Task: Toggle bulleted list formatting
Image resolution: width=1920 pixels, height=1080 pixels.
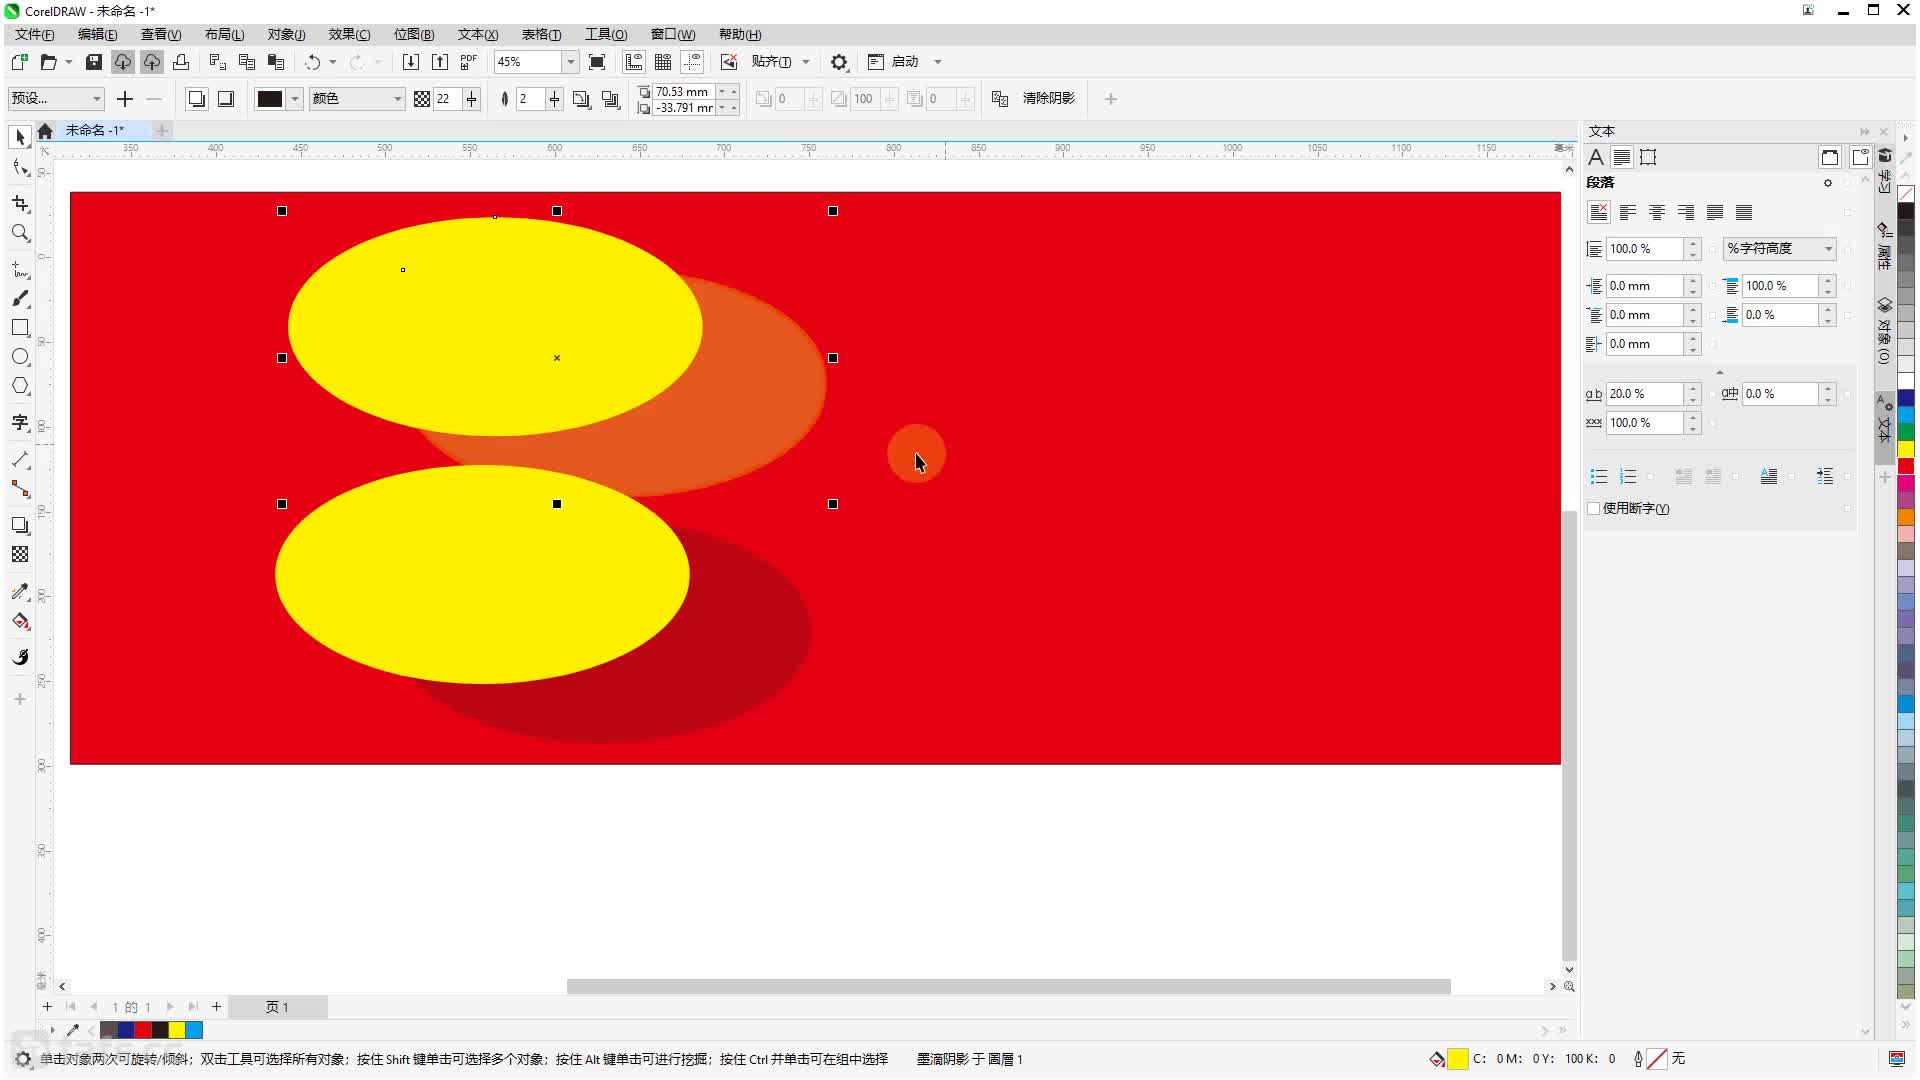Action: pos(1599,476)
